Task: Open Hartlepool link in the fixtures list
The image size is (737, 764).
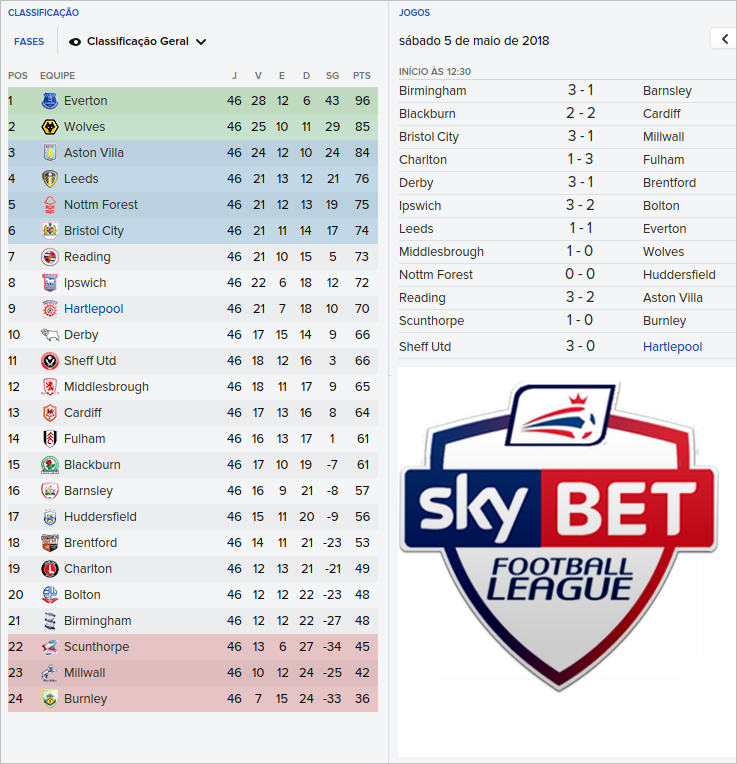Action: coord(672,347)
